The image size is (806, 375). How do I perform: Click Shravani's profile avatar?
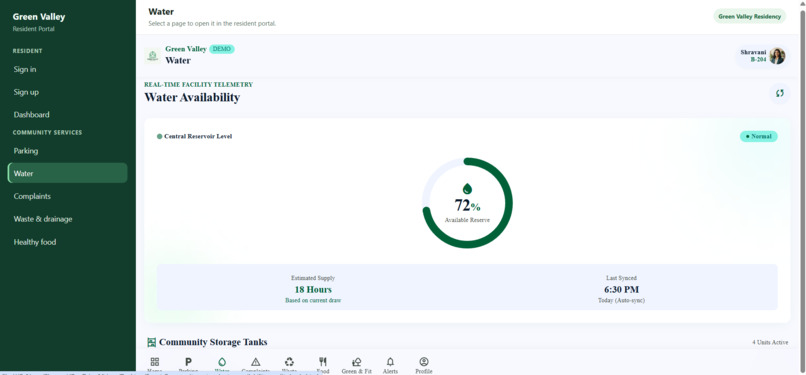(x=777, y=56)
